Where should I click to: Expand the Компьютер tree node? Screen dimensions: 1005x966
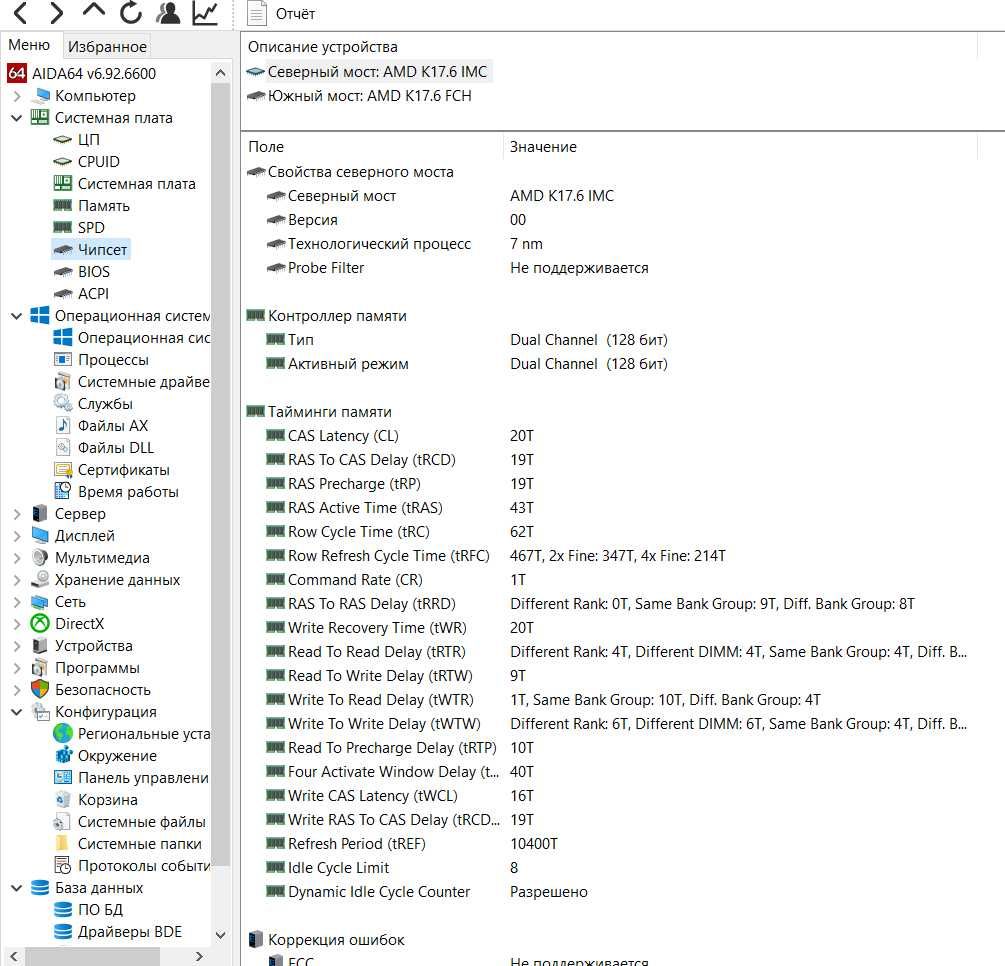coord(17,96)
